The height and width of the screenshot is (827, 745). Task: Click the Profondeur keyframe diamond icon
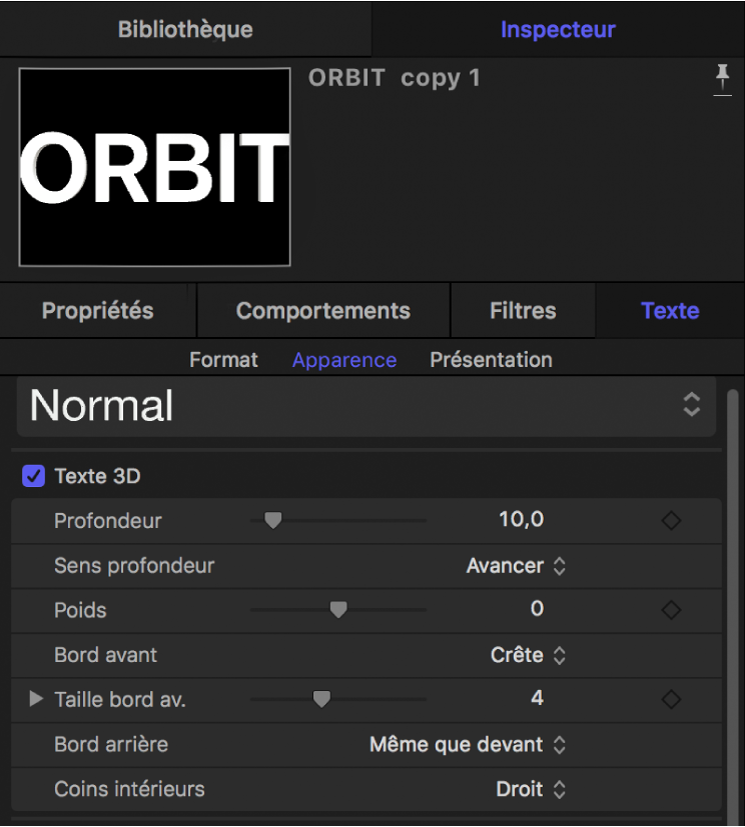click(671, 521)
